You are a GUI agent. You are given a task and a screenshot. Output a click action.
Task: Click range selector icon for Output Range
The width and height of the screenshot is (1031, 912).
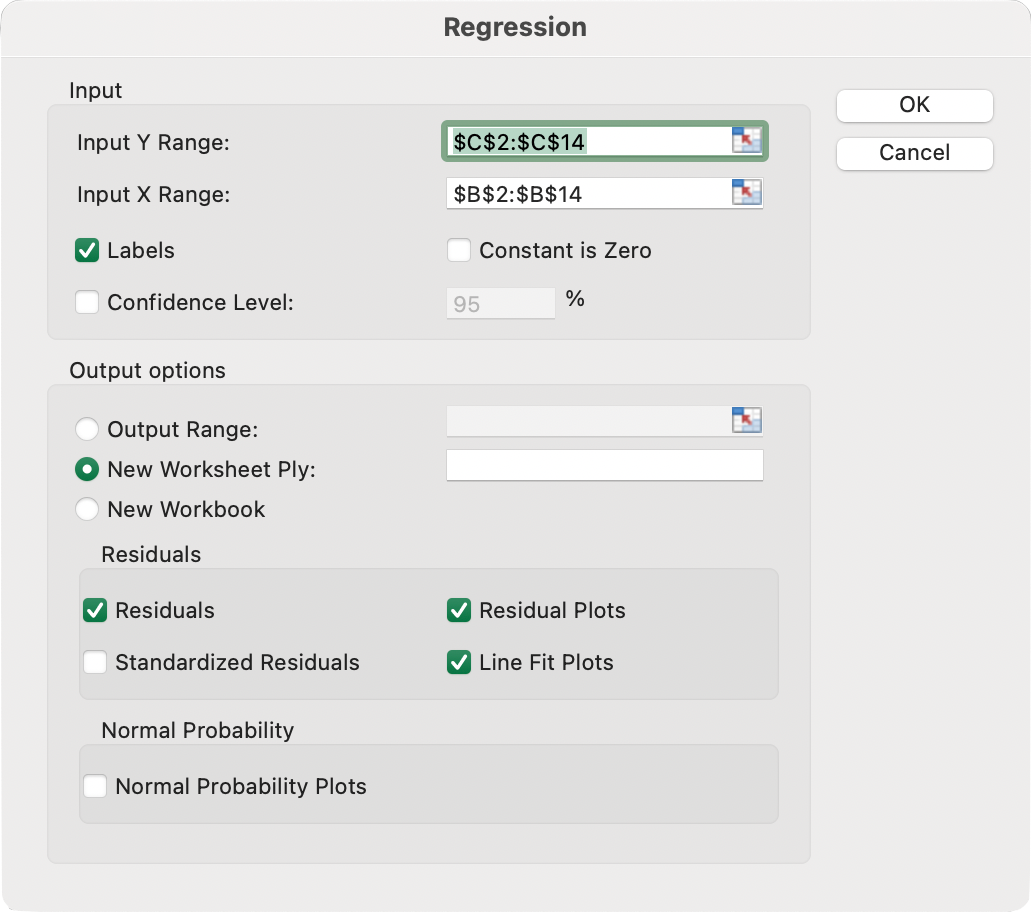tap(746, 421)
